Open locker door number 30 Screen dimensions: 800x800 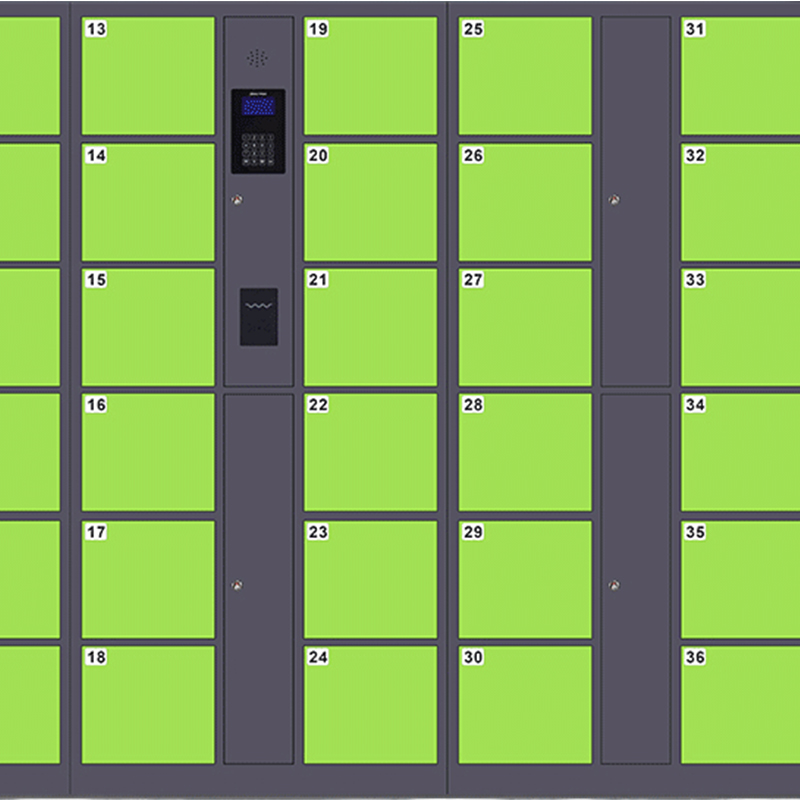[525, 705]
